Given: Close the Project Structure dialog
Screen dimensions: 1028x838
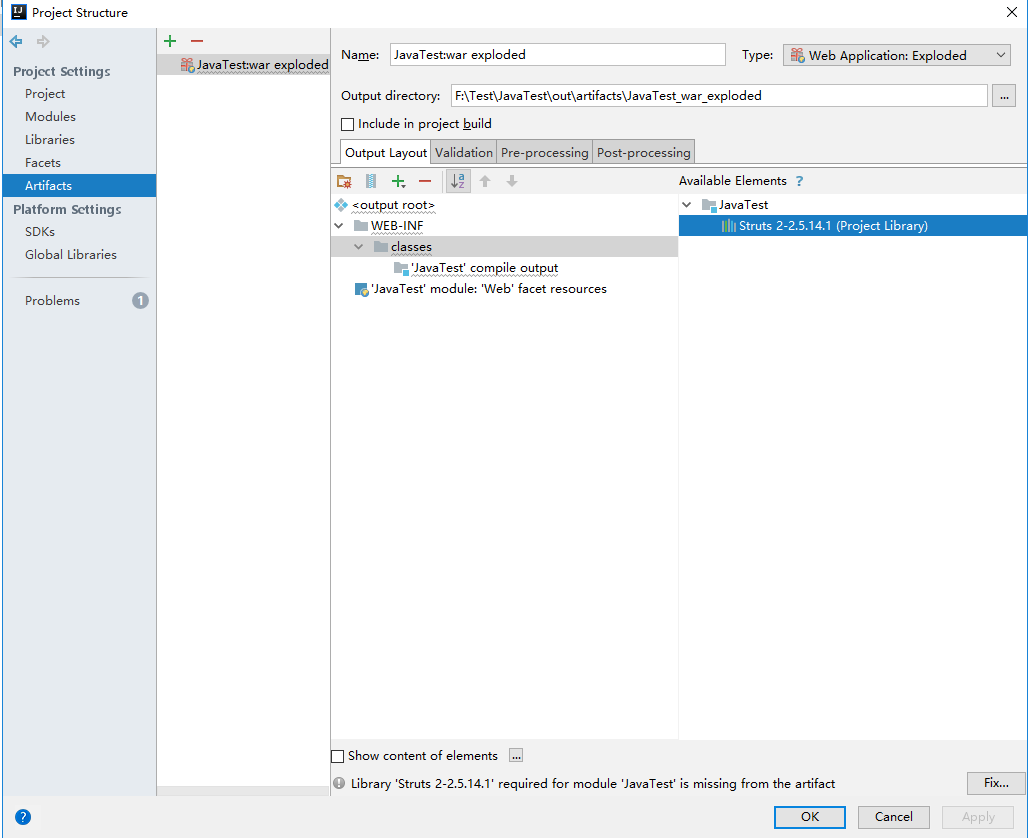Looking at the screenshot, I should pyautogui.click(x=1012, y=12).
